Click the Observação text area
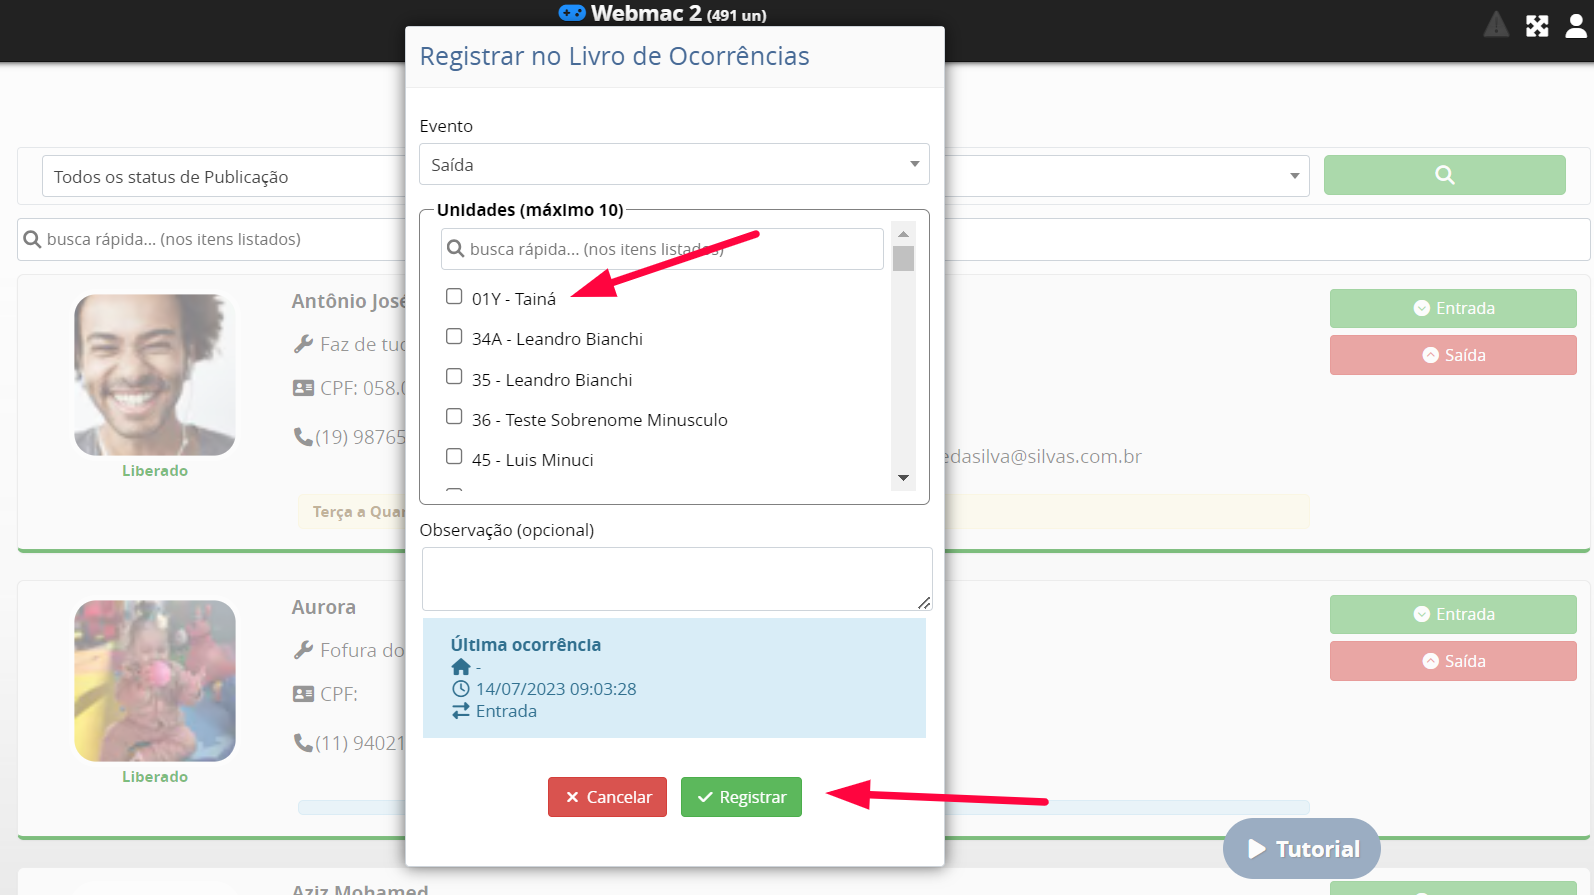 coord(676,579)
